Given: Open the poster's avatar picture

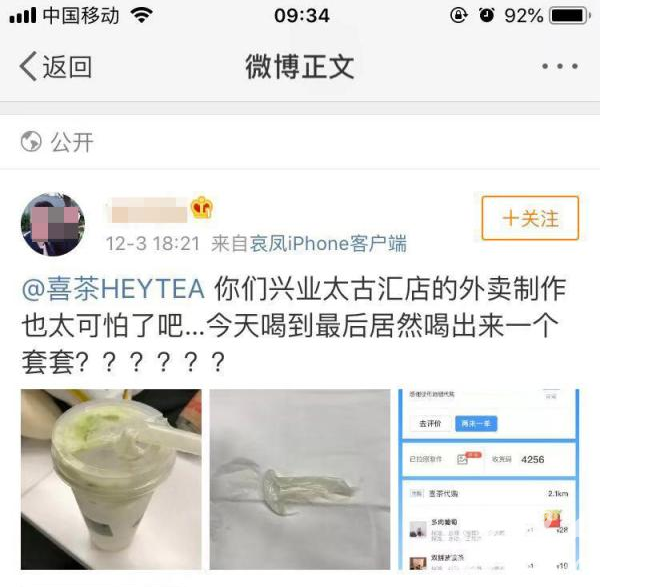Looking at the screenshot, I should [x=53, y=224].
